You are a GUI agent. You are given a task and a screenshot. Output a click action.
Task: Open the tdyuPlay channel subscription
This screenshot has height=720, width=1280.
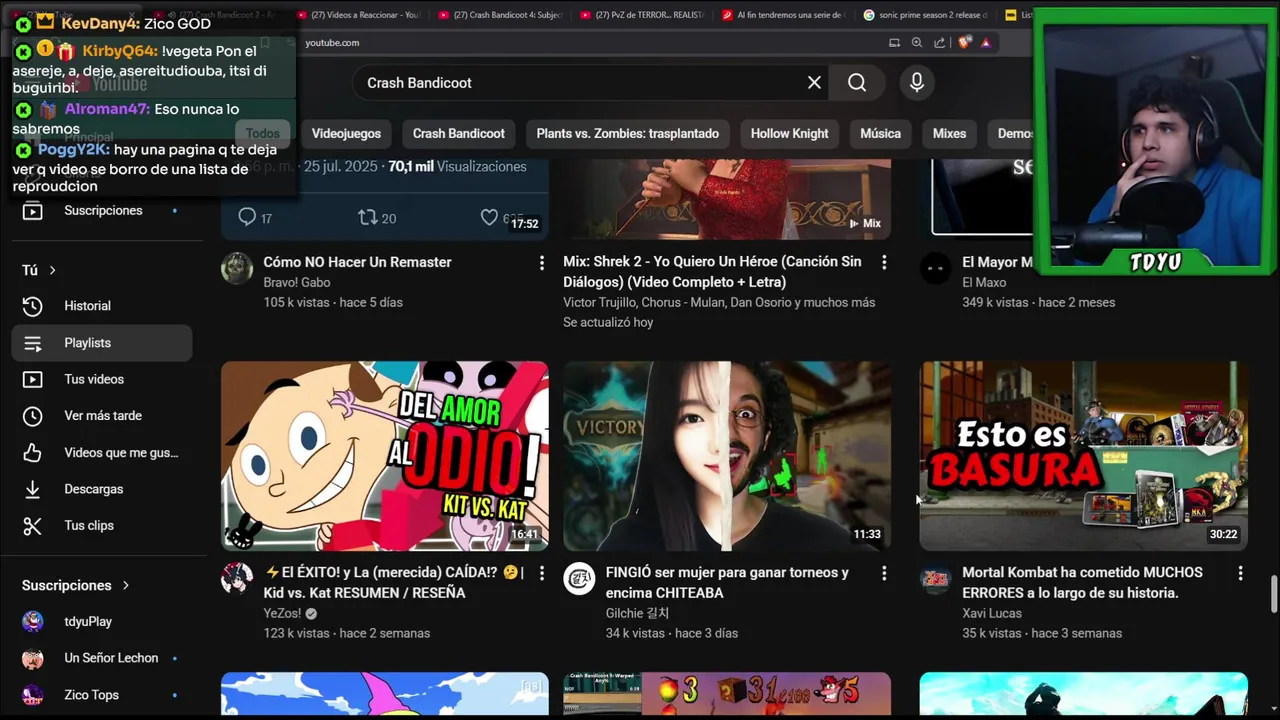(x=101, y=622)
